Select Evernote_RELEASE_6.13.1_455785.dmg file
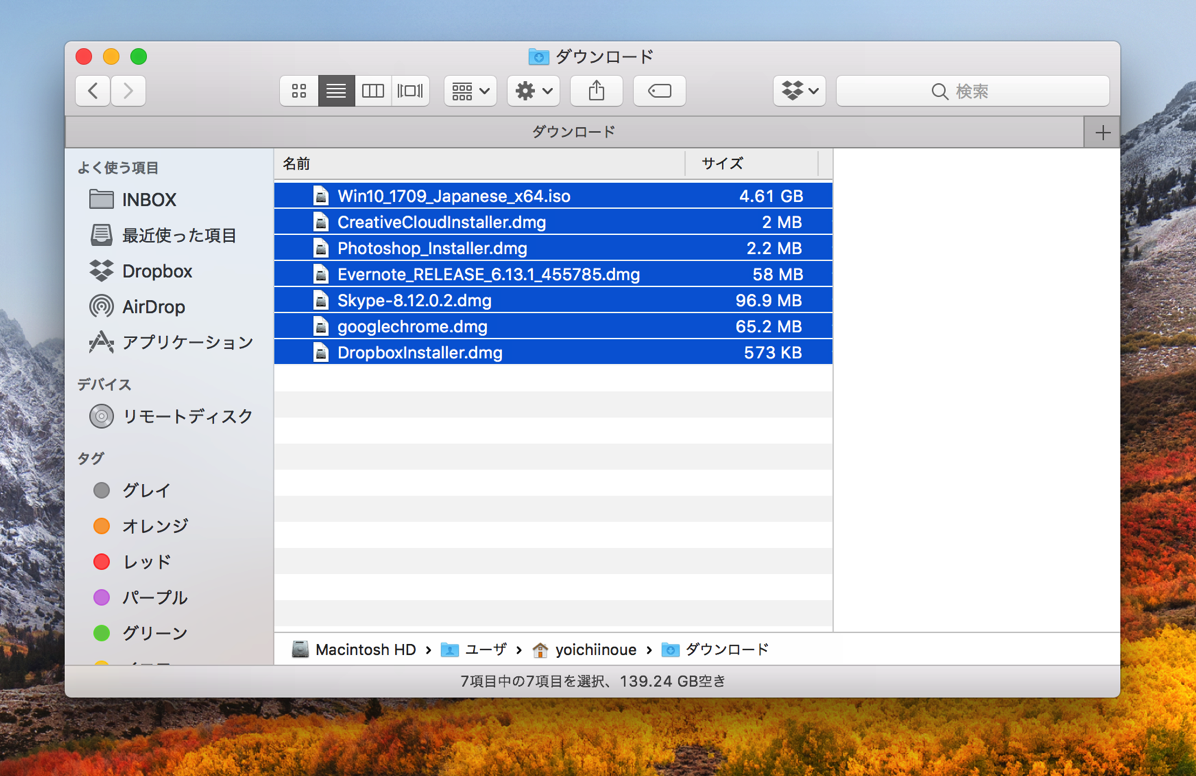 click(553, 274)
